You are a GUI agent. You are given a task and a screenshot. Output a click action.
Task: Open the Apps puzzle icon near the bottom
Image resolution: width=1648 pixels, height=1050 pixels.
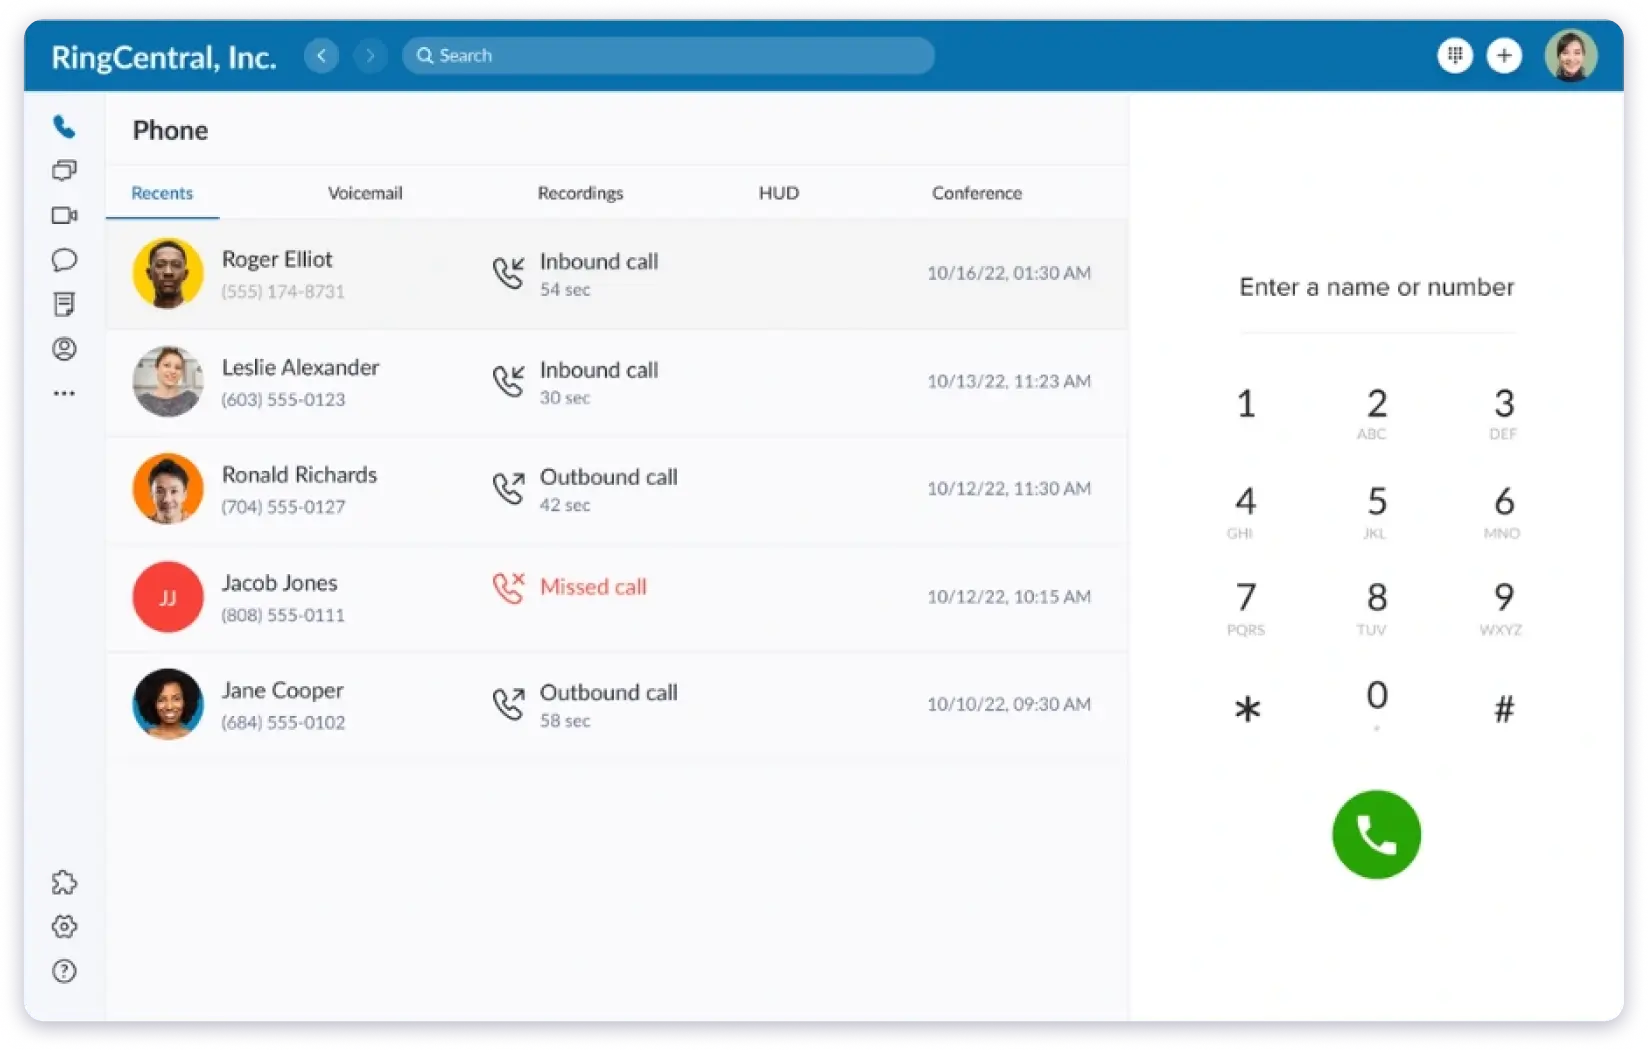(64, 882)
